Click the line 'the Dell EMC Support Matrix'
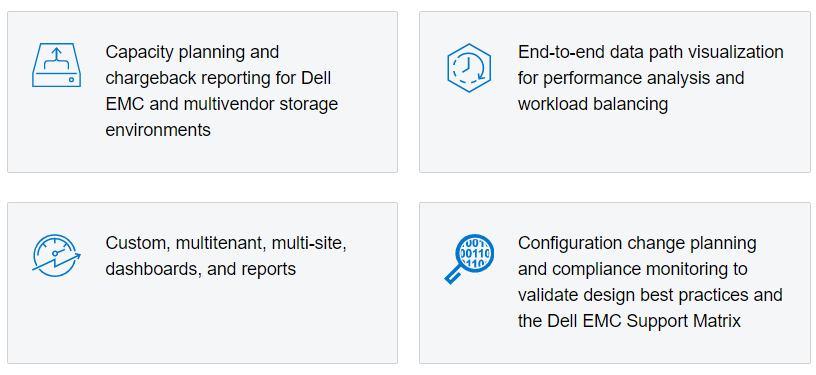Screen dimensions: 816x375 (x=629, y=321)
